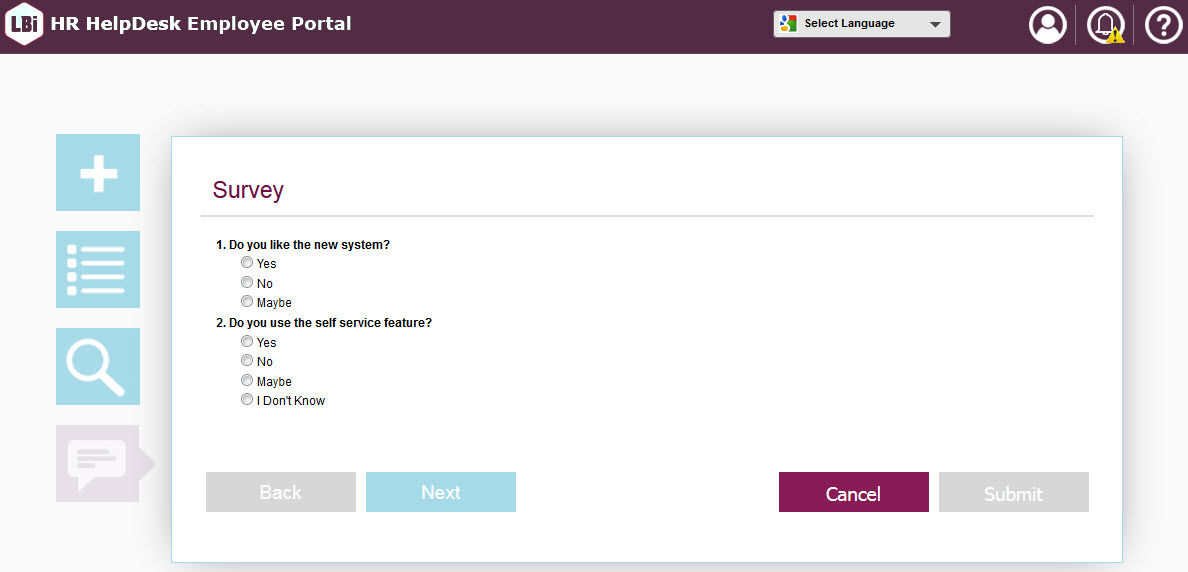This screenshot has width=1188, height=572.
Task: Open the search magnifier sidebar icon
Action: click(98, 367)
